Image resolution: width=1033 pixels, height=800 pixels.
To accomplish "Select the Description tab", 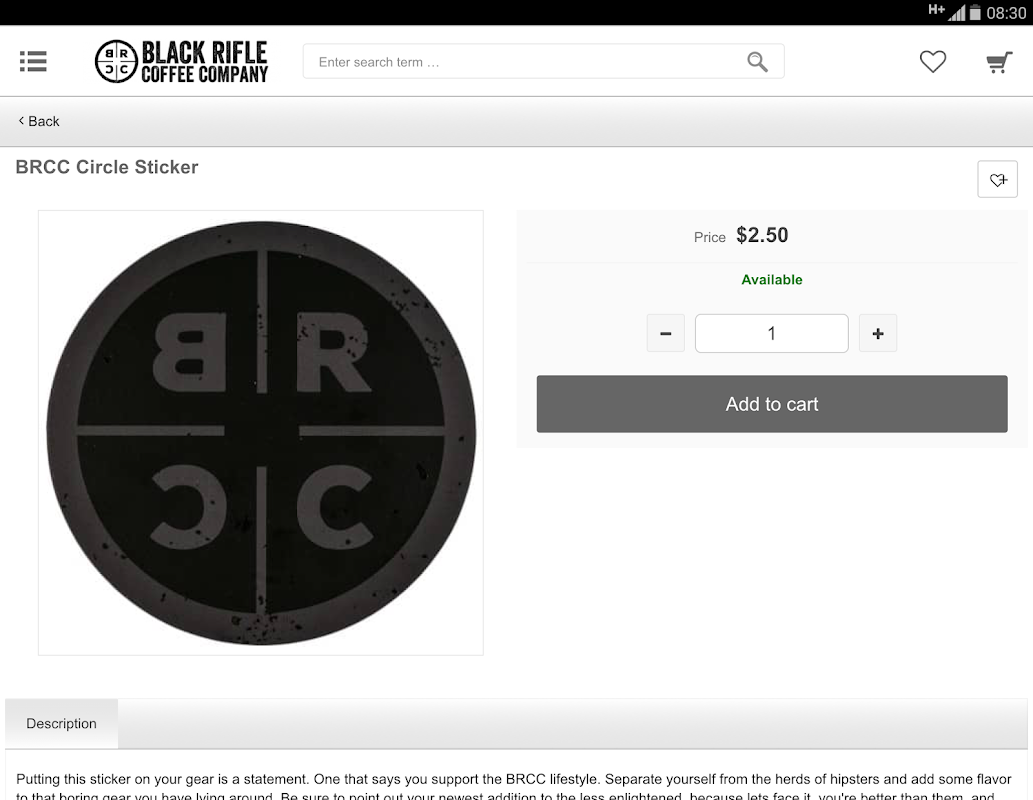I will pyautogui.click(x=61, y=724).
